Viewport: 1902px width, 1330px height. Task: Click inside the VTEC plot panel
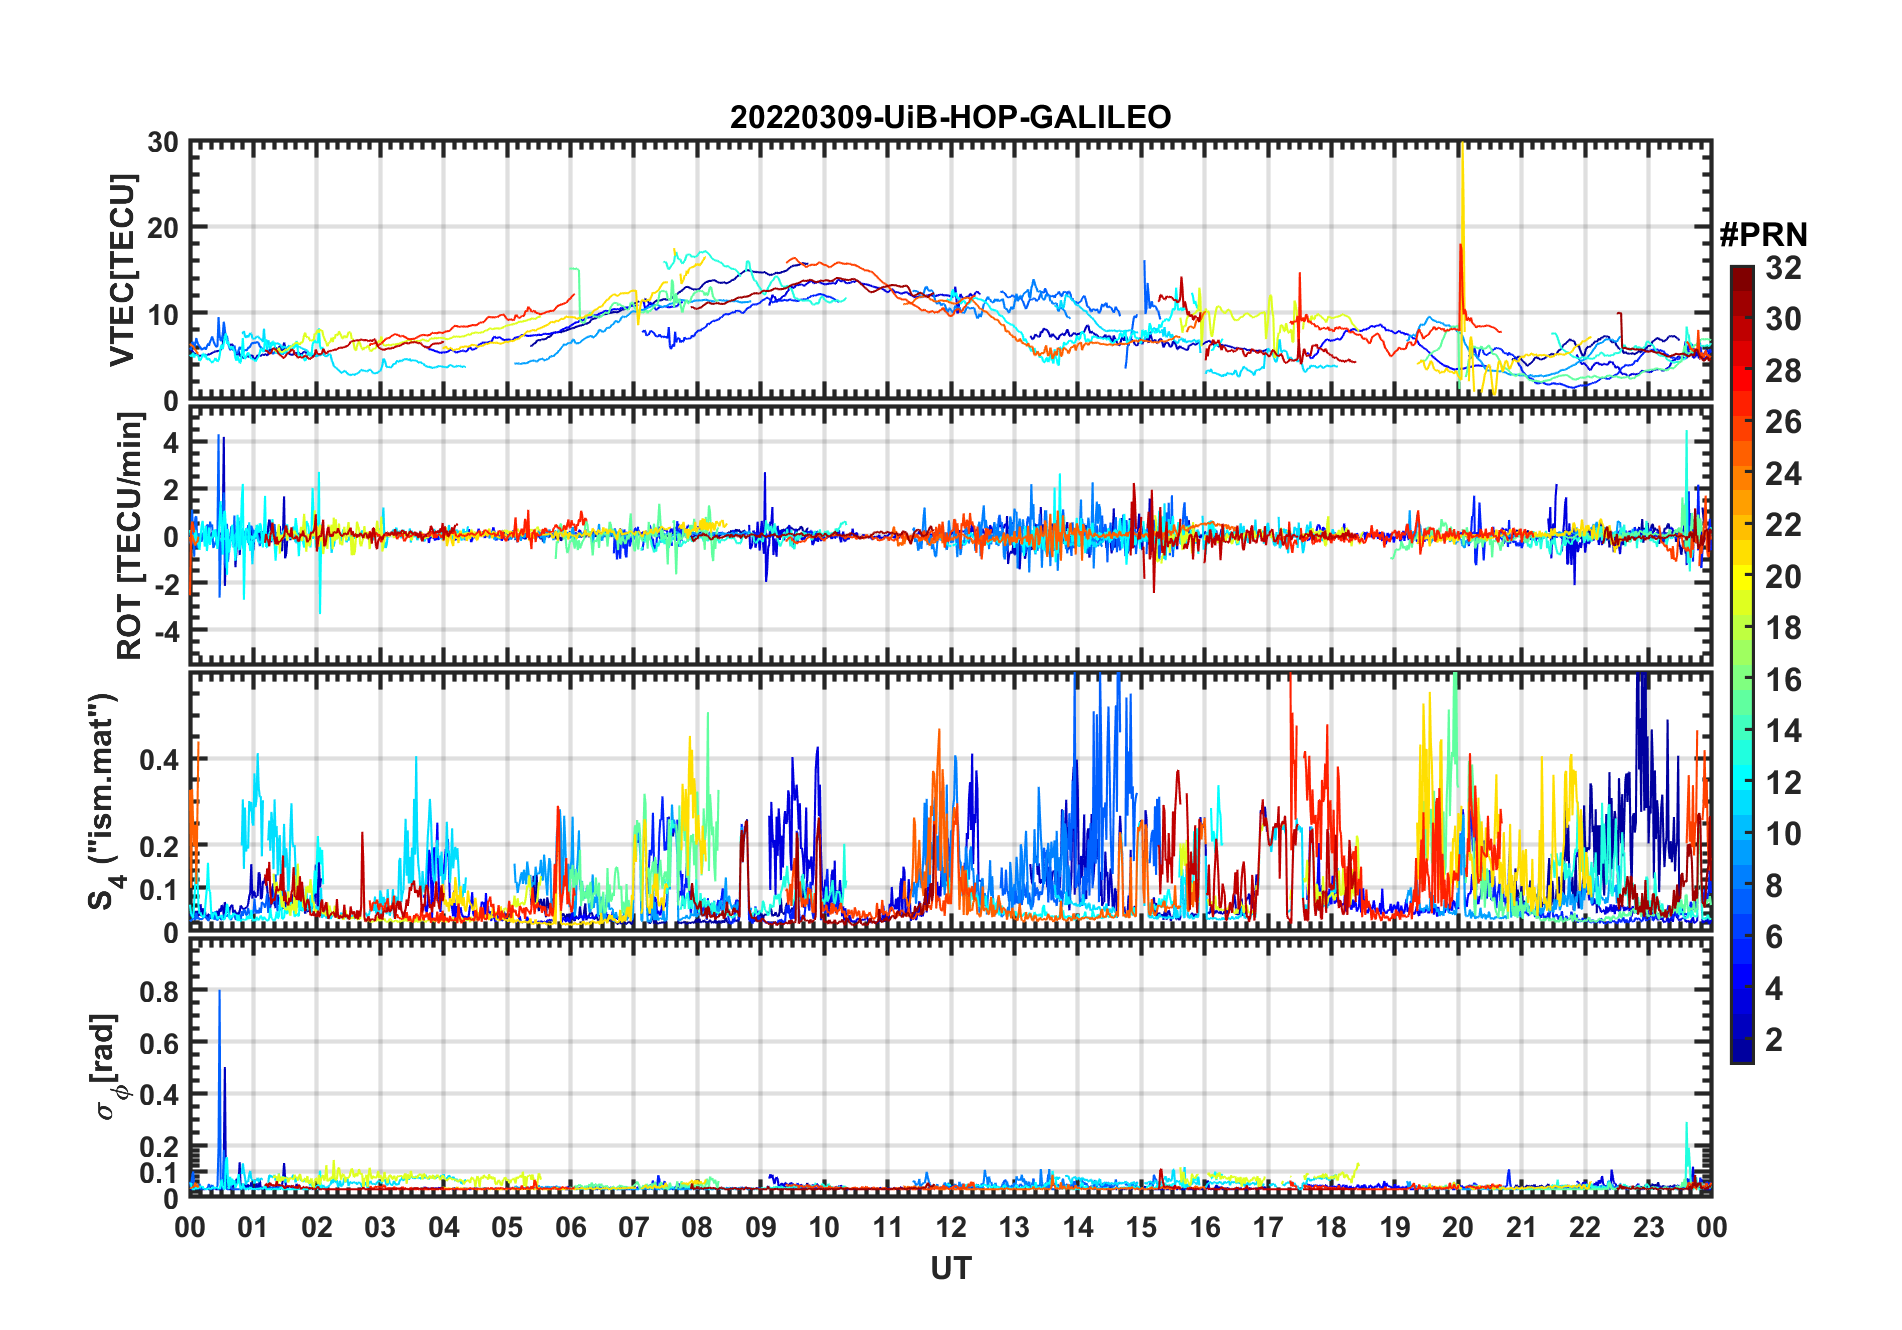coord(951,270)
